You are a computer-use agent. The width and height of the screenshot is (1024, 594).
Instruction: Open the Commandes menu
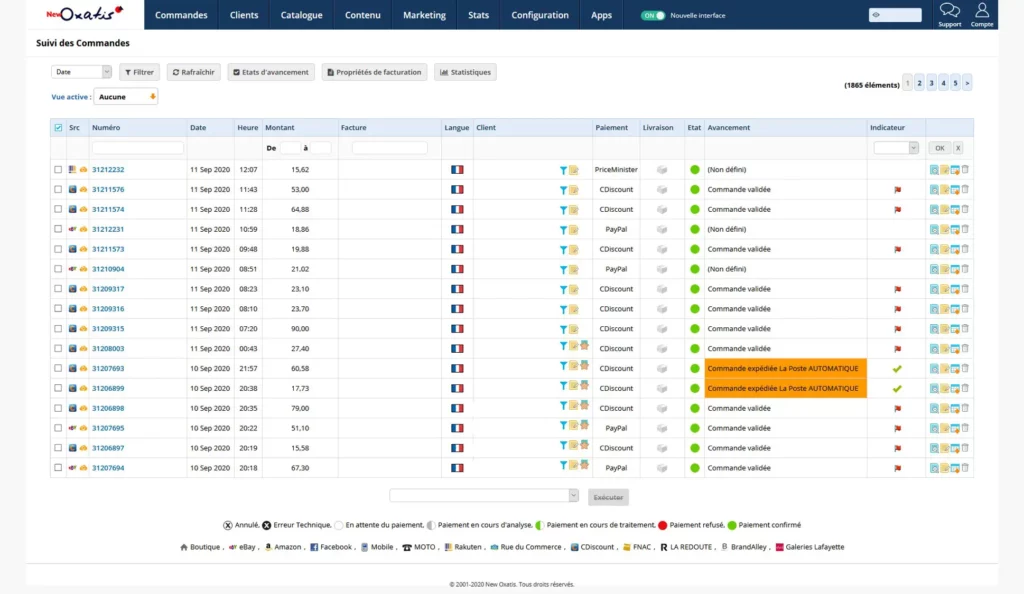pos(181,15)
